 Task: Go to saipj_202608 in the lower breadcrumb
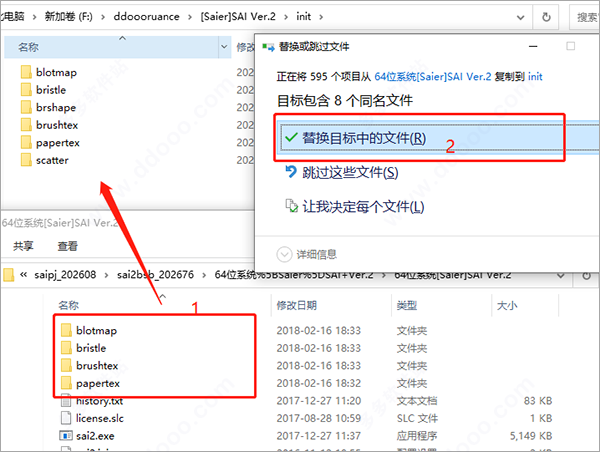65,275
